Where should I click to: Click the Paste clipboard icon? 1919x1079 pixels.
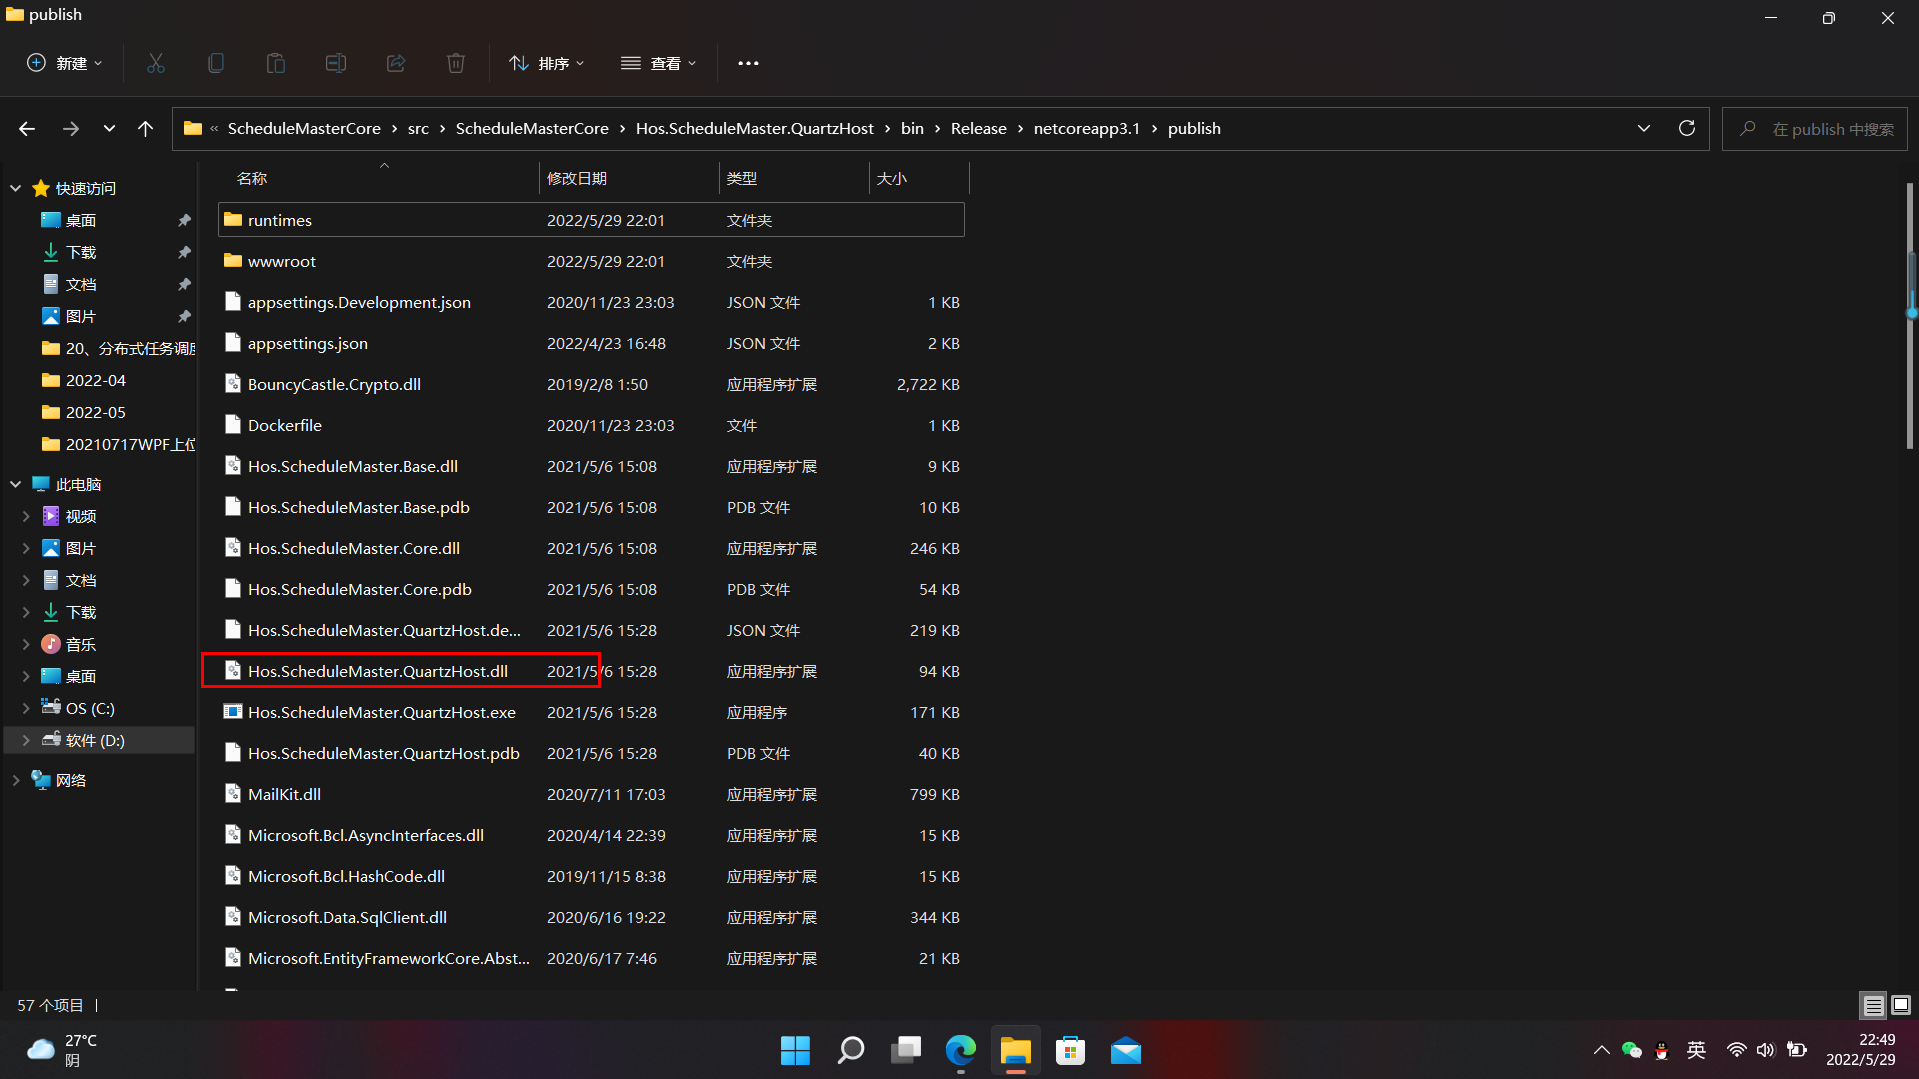(276, 63)
